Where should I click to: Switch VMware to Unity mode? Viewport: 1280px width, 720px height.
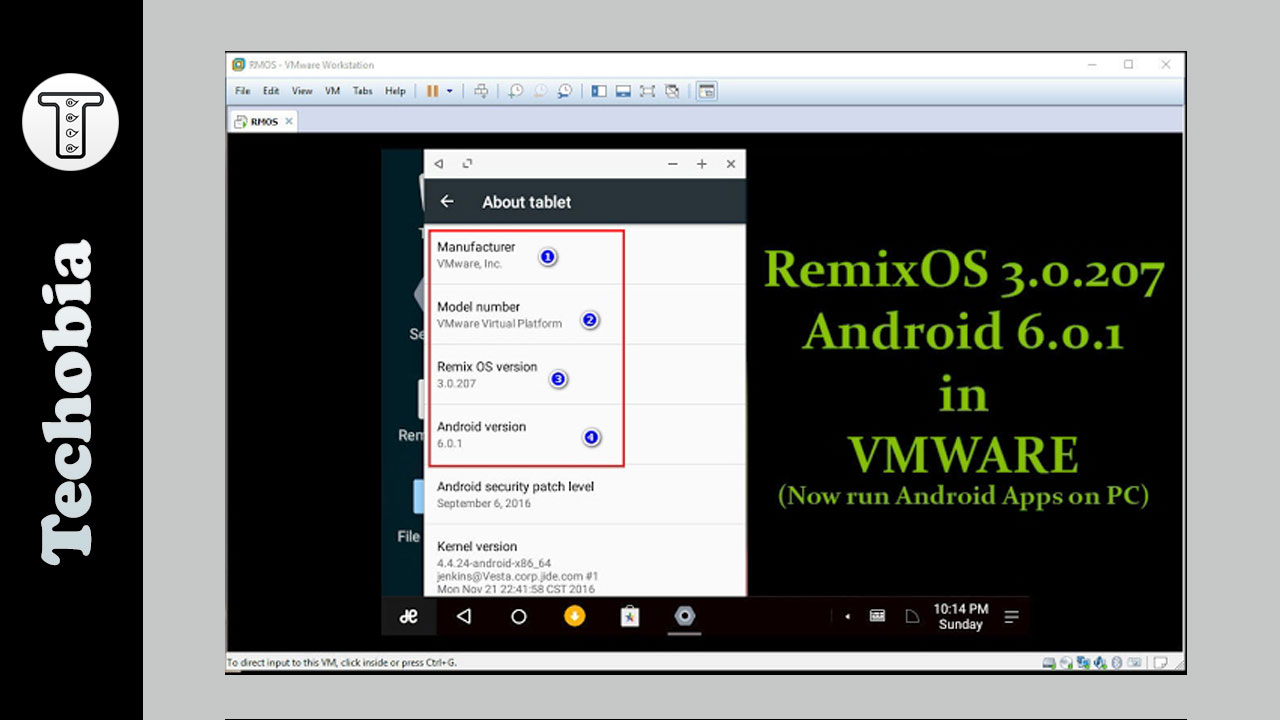[672, 91]
